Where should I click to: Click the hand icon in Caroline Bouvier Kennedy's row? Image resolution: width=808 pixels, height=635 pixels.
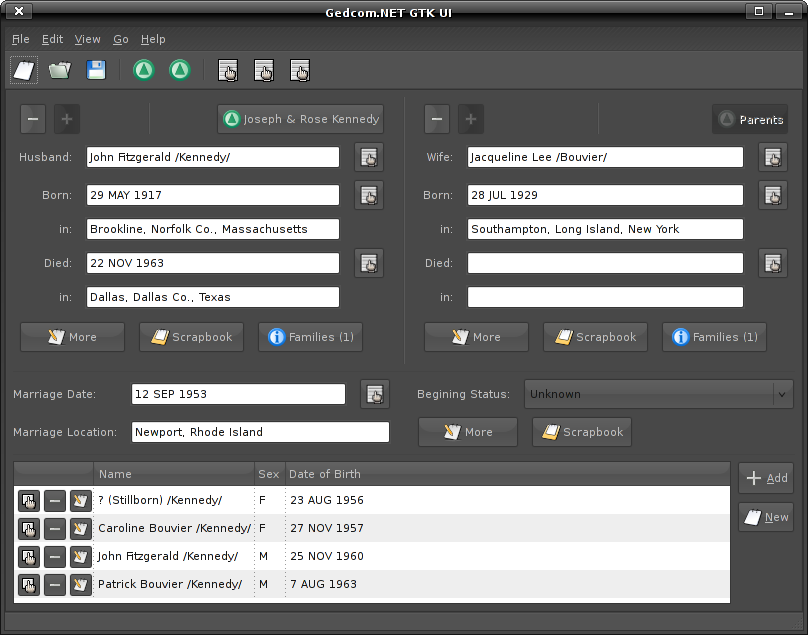(x=29, y=528)
